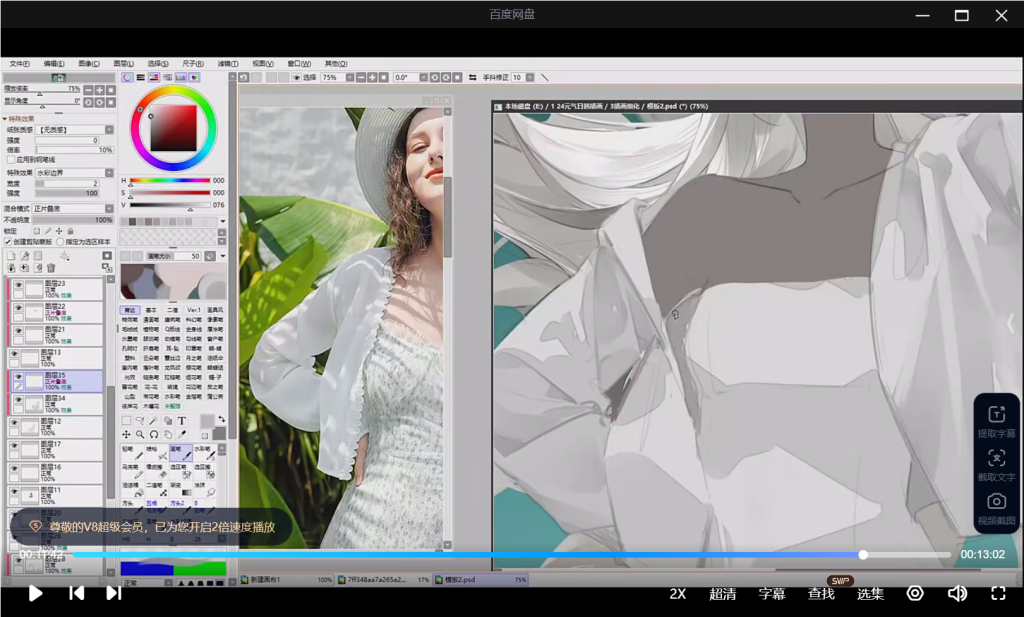Open the 图层 layer menu
The image size is (1024, 617).
tap(123, 64)
